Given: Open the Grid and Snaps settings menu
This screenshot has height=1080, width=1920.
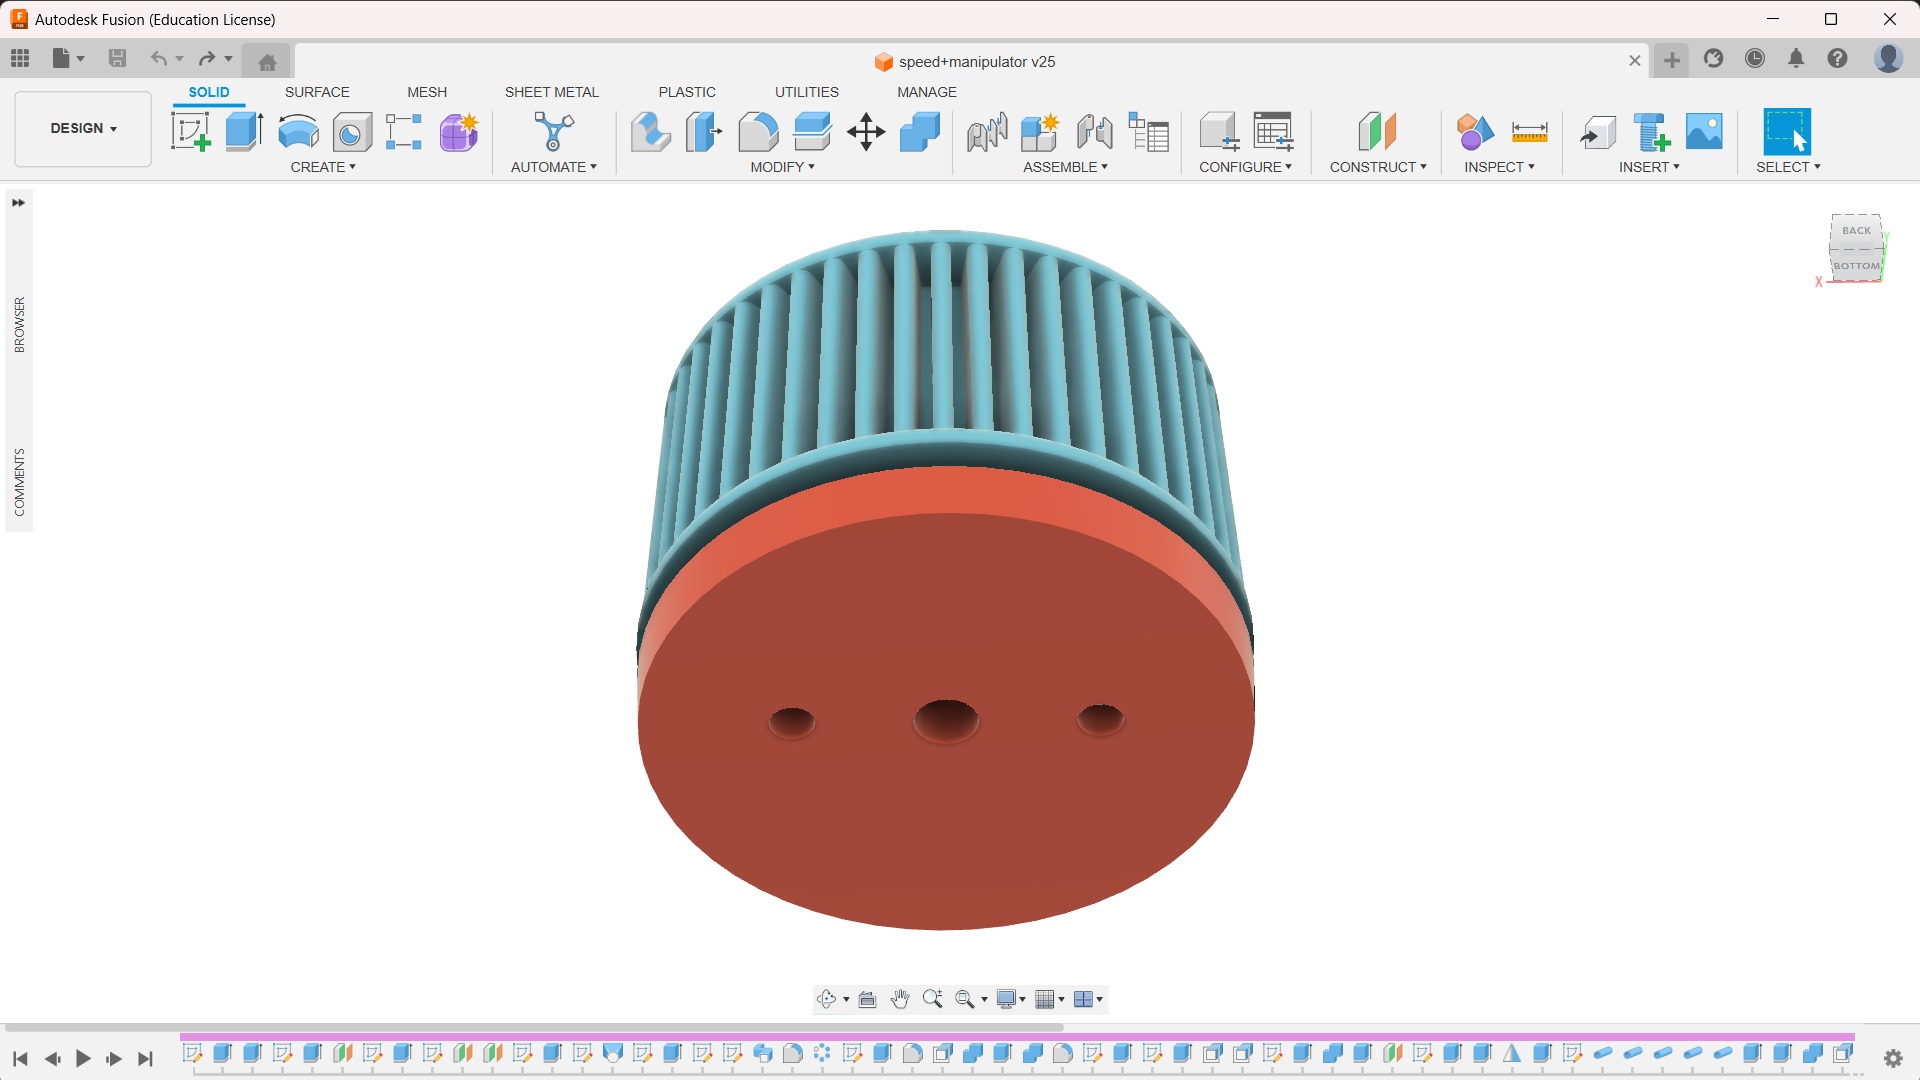Looking at the screenshot, I should pyautogui.click(x=1049, y=999).
